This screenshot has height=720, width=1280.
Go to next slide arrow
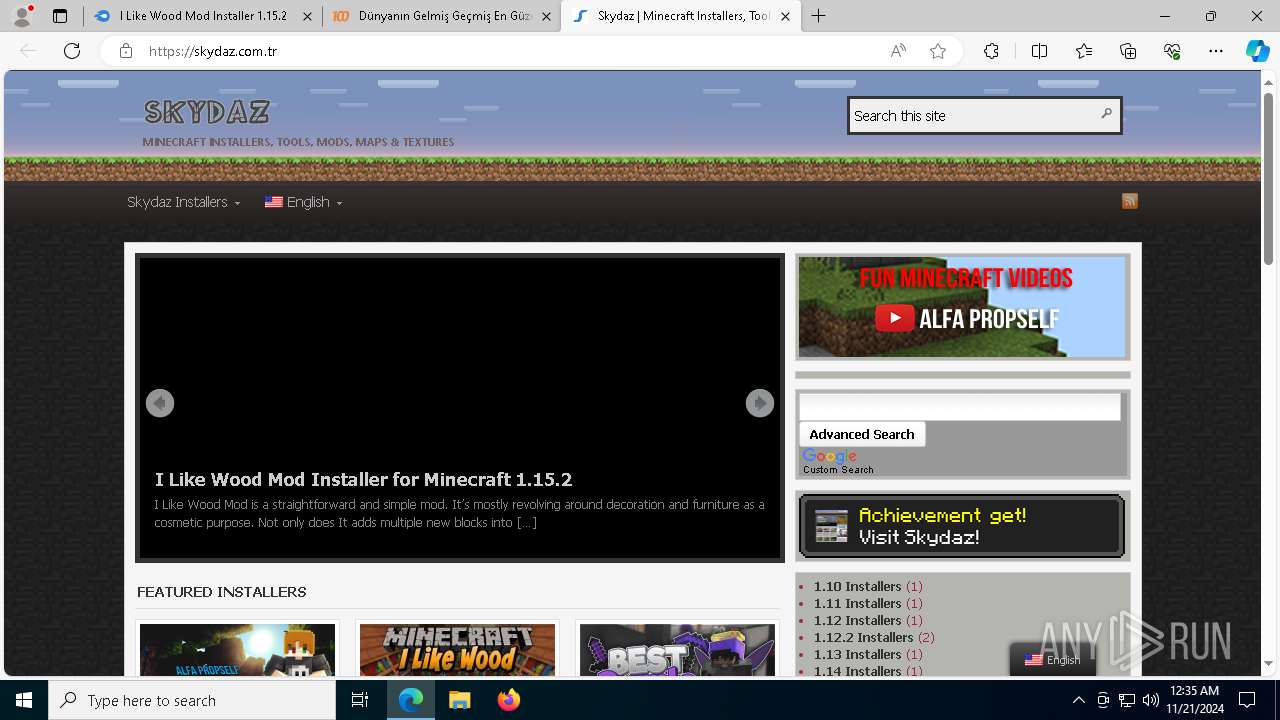point(760,403)
